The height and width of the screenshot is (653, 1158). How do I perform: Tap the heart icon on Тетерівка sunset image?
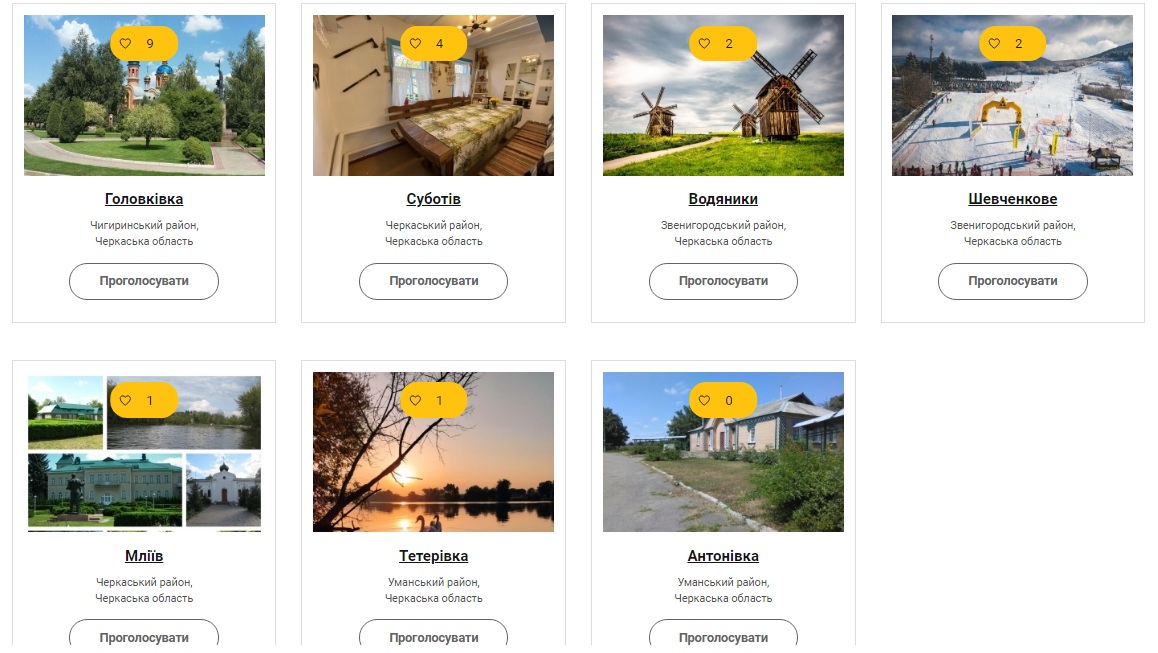416,400
